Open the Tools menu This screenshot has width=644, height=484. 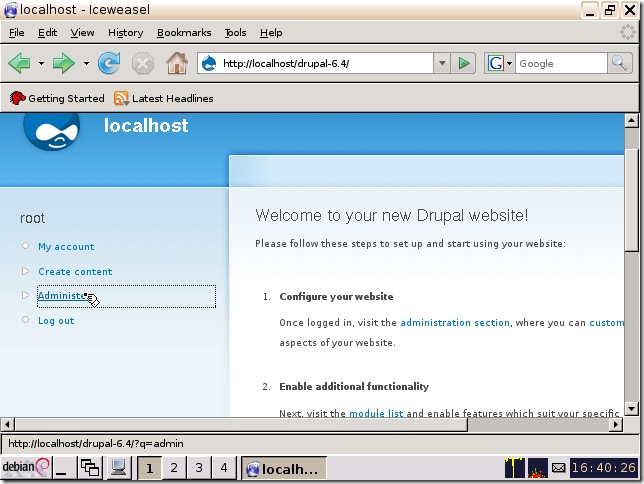(235, 32)
